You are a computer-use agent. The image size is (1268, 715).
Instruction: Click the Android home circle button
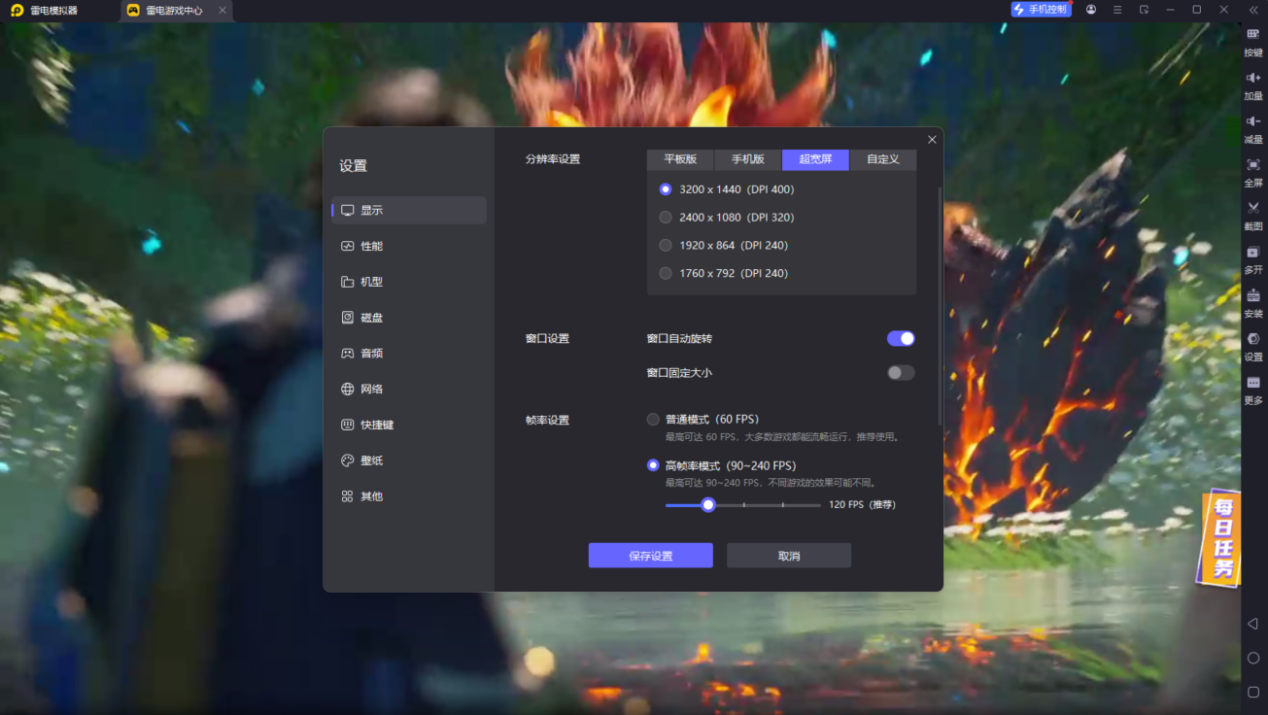[1253, 658]
